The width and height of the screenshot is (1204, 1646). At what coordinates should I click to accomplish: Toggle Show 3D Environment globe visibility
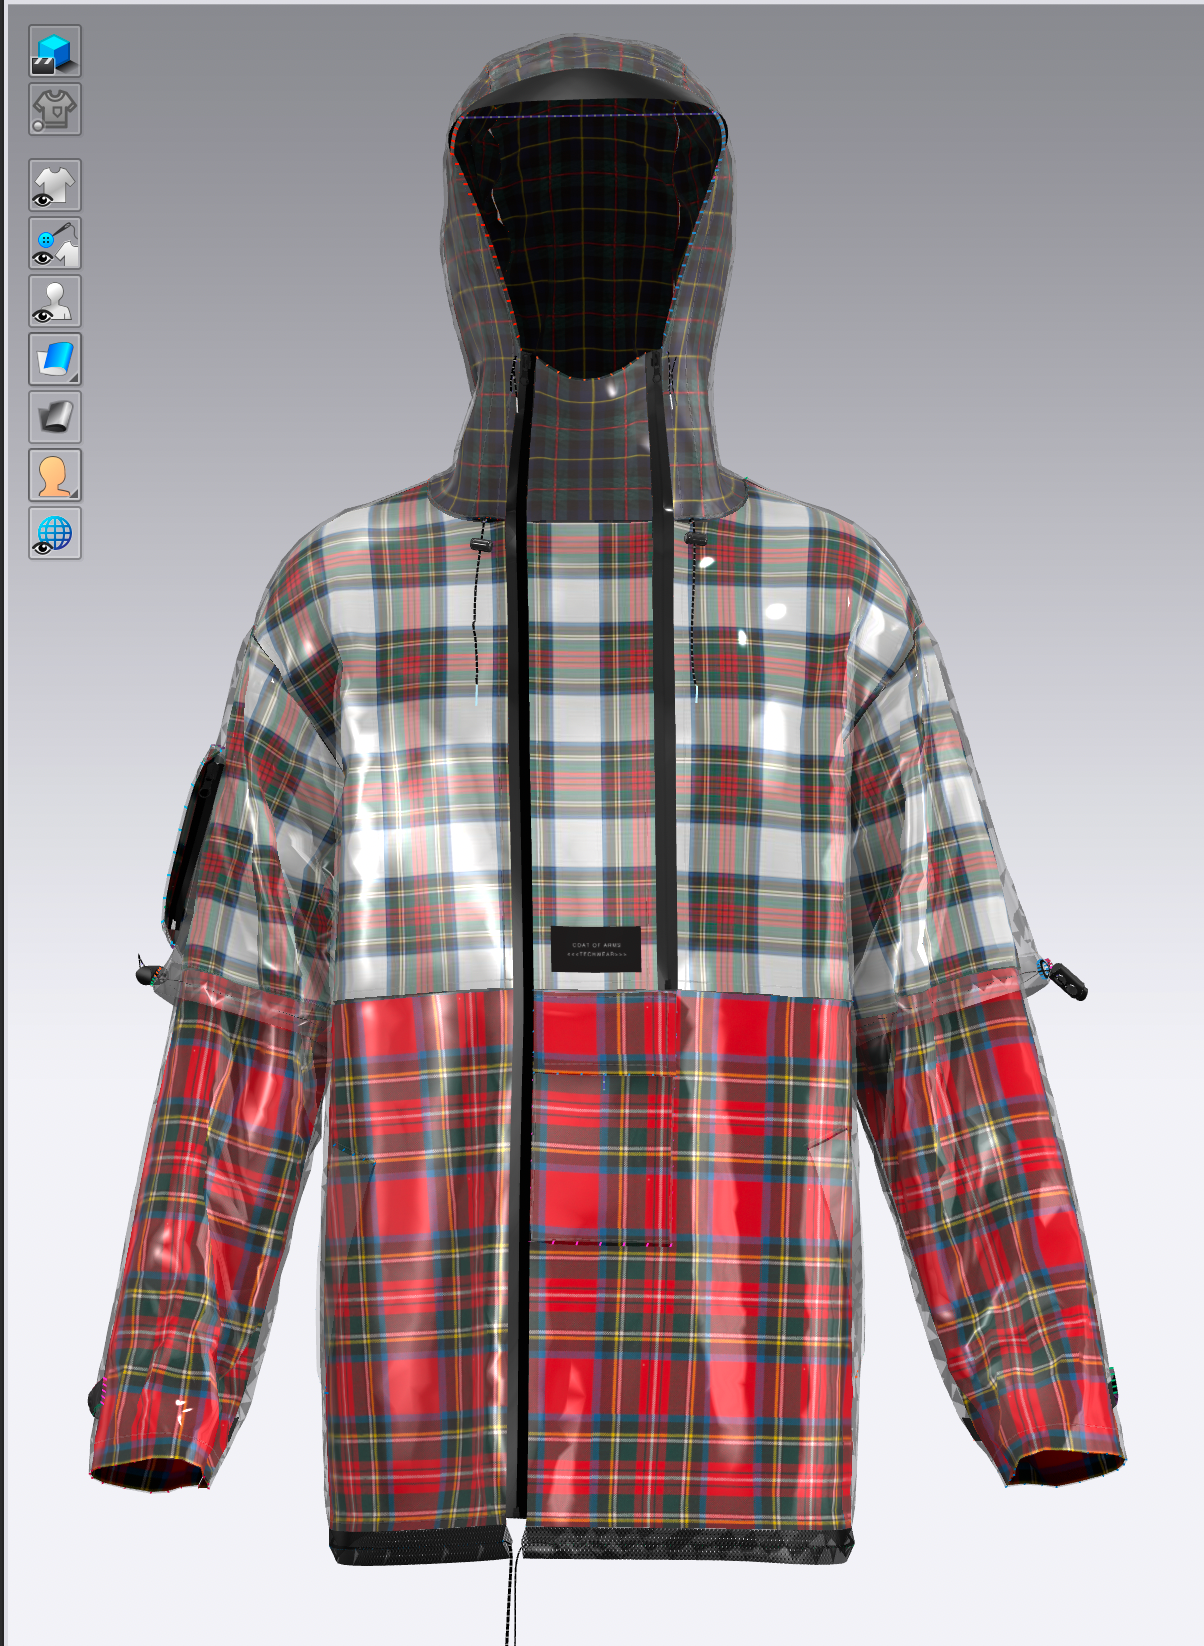coord(55,533)
